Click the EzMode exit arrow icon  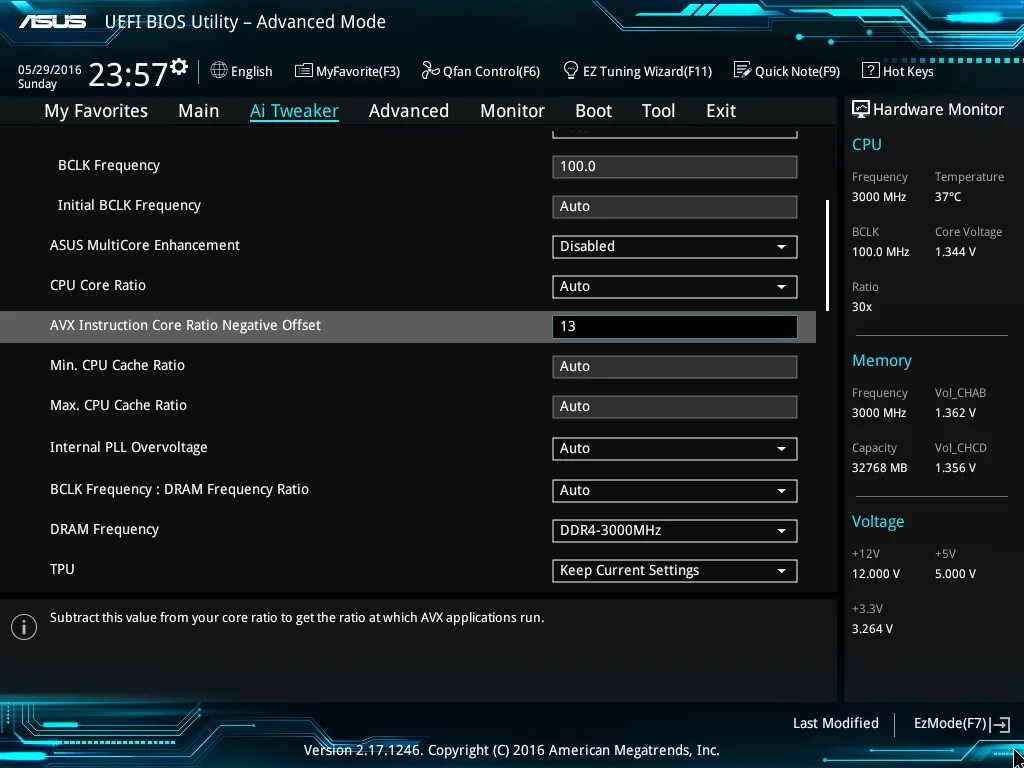point(1000,724)
